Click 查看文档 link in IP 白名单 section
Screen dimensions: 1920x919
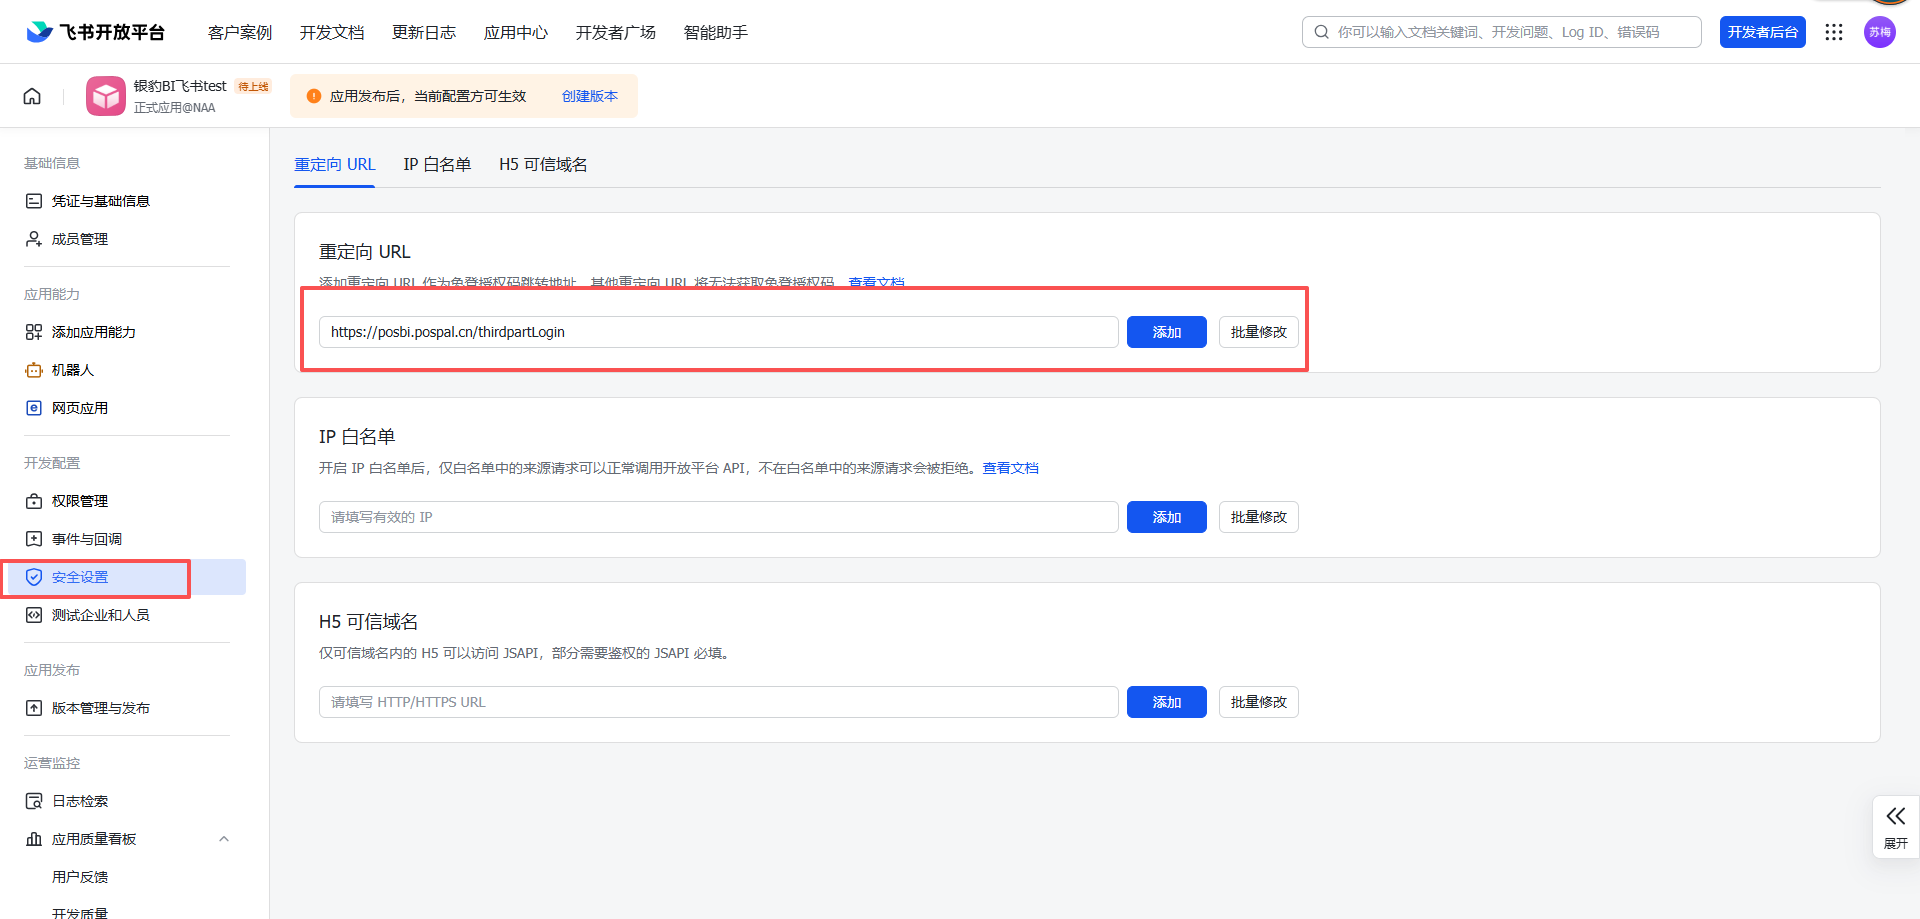[x=1010, y=468]
